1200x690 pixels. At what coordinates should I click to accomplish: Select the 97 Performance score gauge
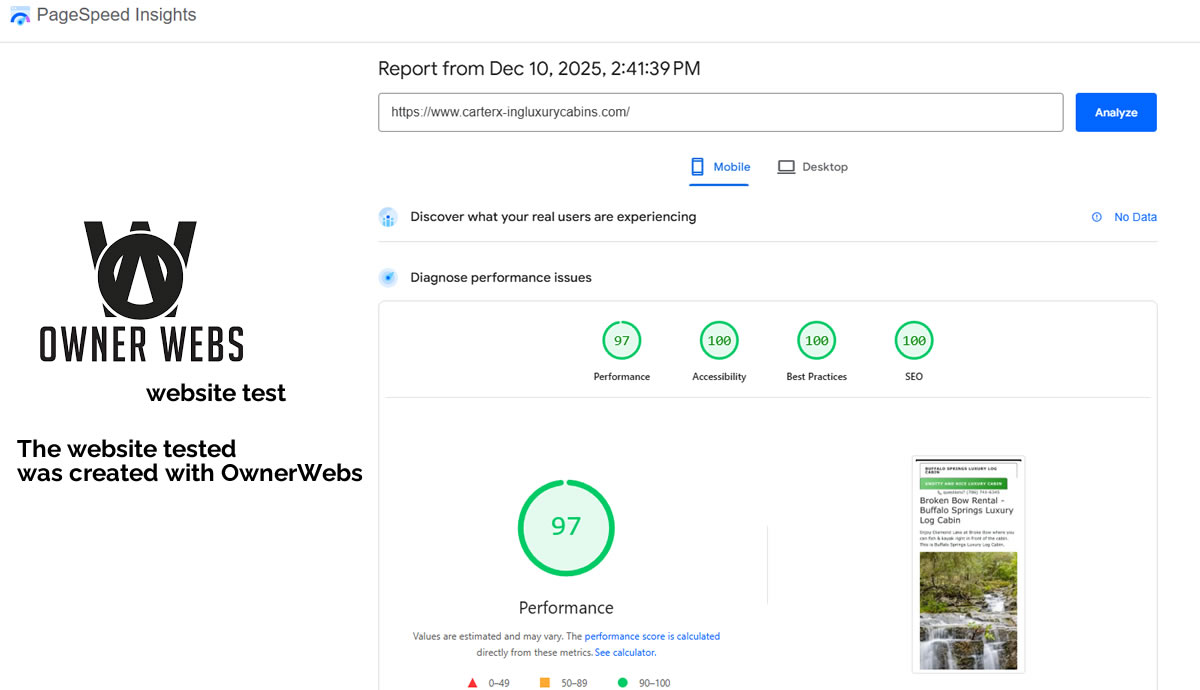[621, 341]
